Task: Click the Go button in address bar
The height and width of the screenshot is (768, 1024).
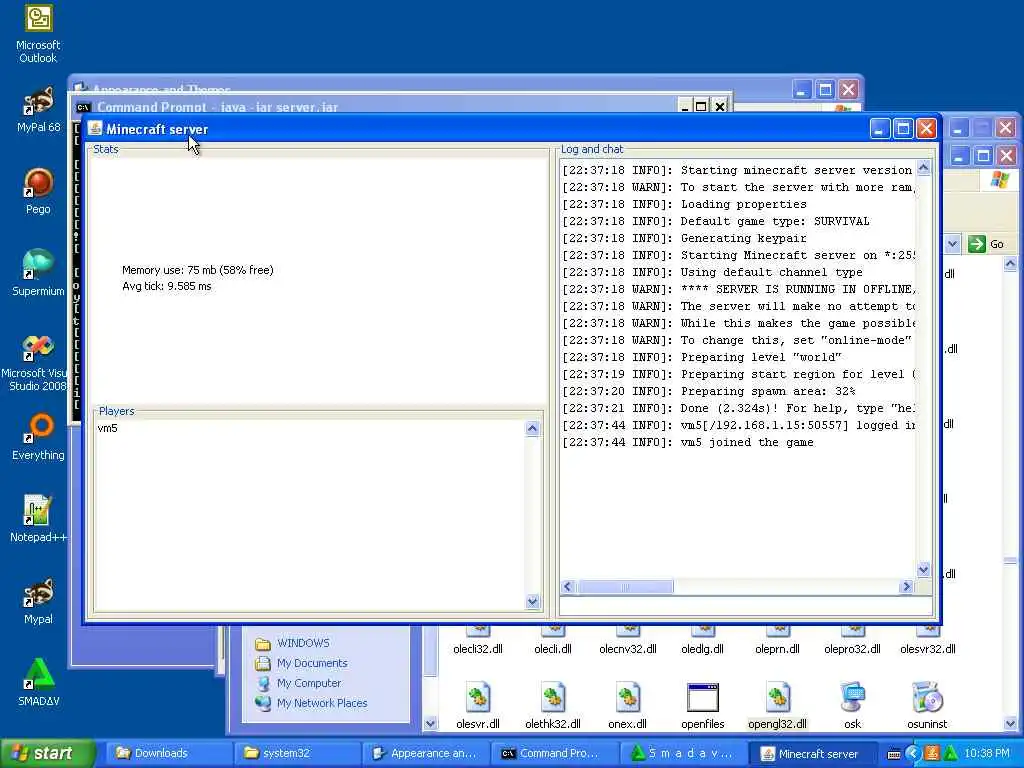Action: coord(986,244)
